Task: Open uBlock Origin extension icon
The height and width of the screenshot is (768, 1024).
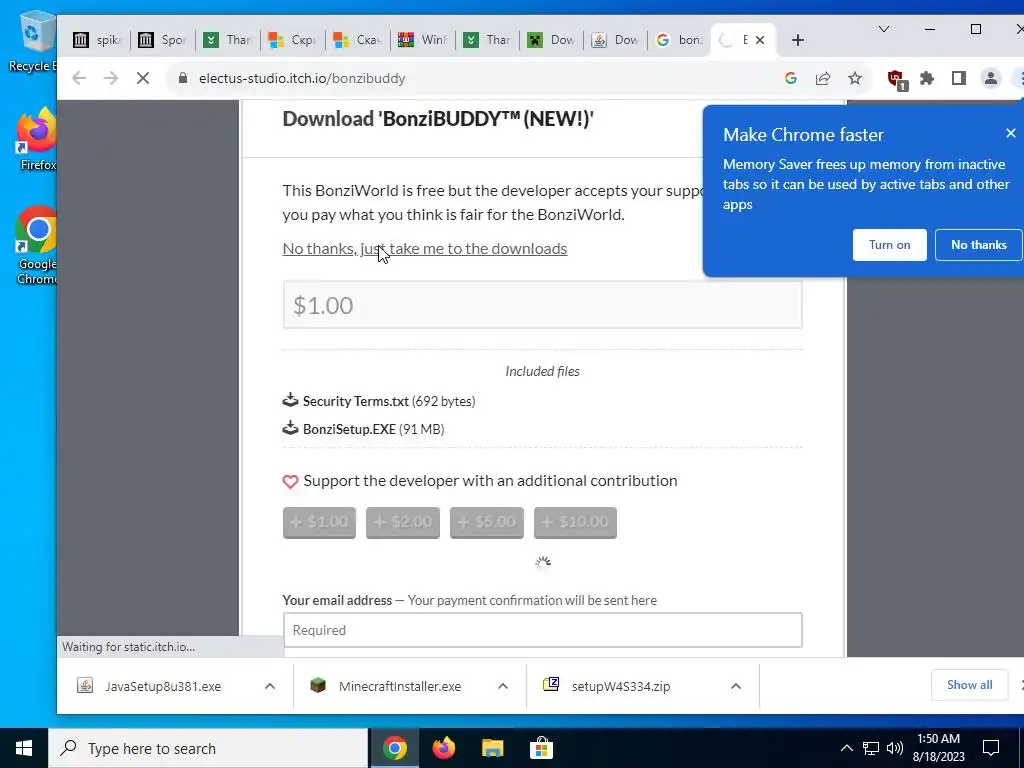Action: pos(896,79)
